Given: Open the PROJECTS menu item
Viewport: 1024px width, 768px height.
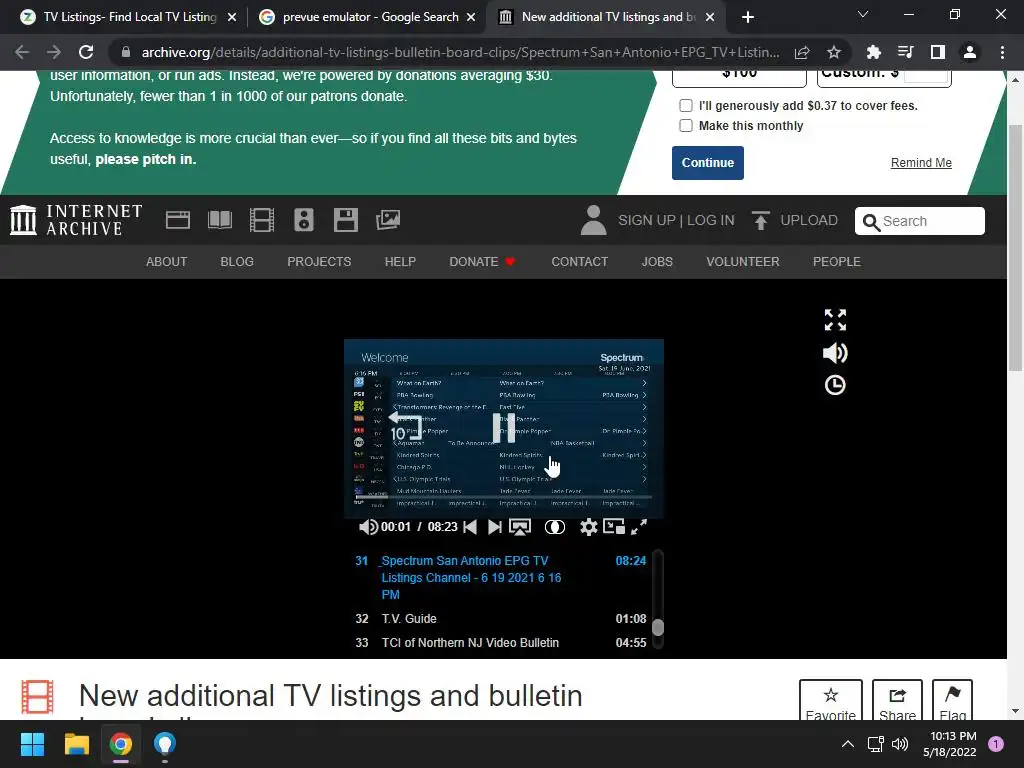Looking at the screenshot, I should (319, 261).
